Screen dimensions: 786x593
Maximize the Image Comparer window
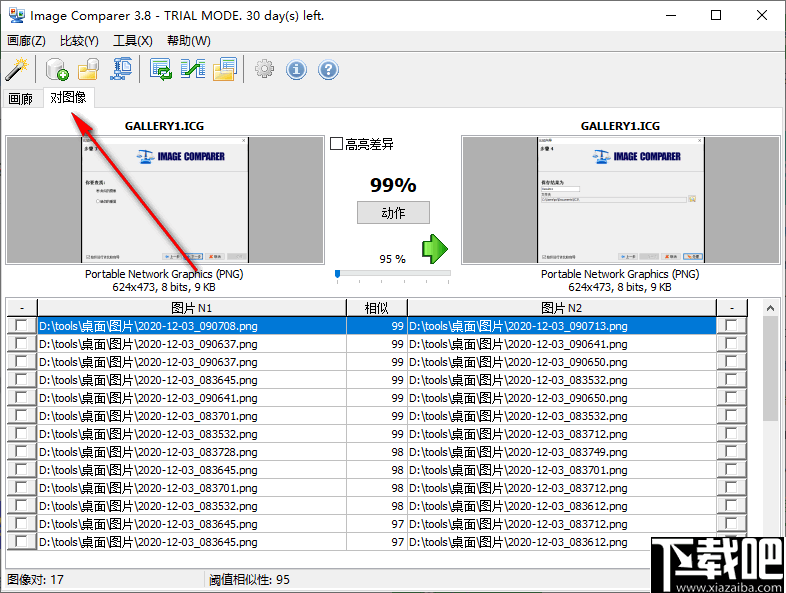point(716,15)
